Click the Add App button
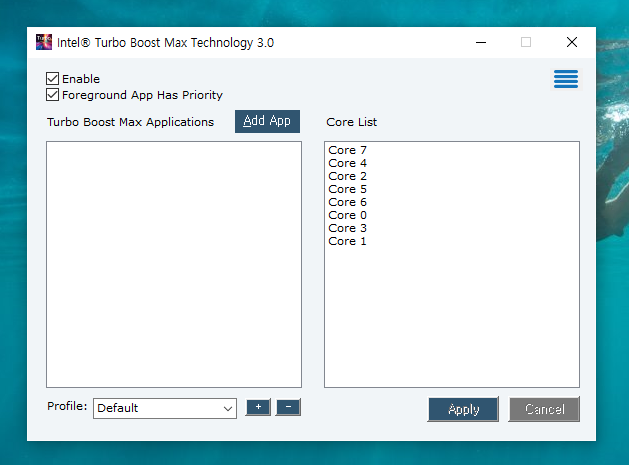Screen dimensions: 629x465 (x=267, y=121)
